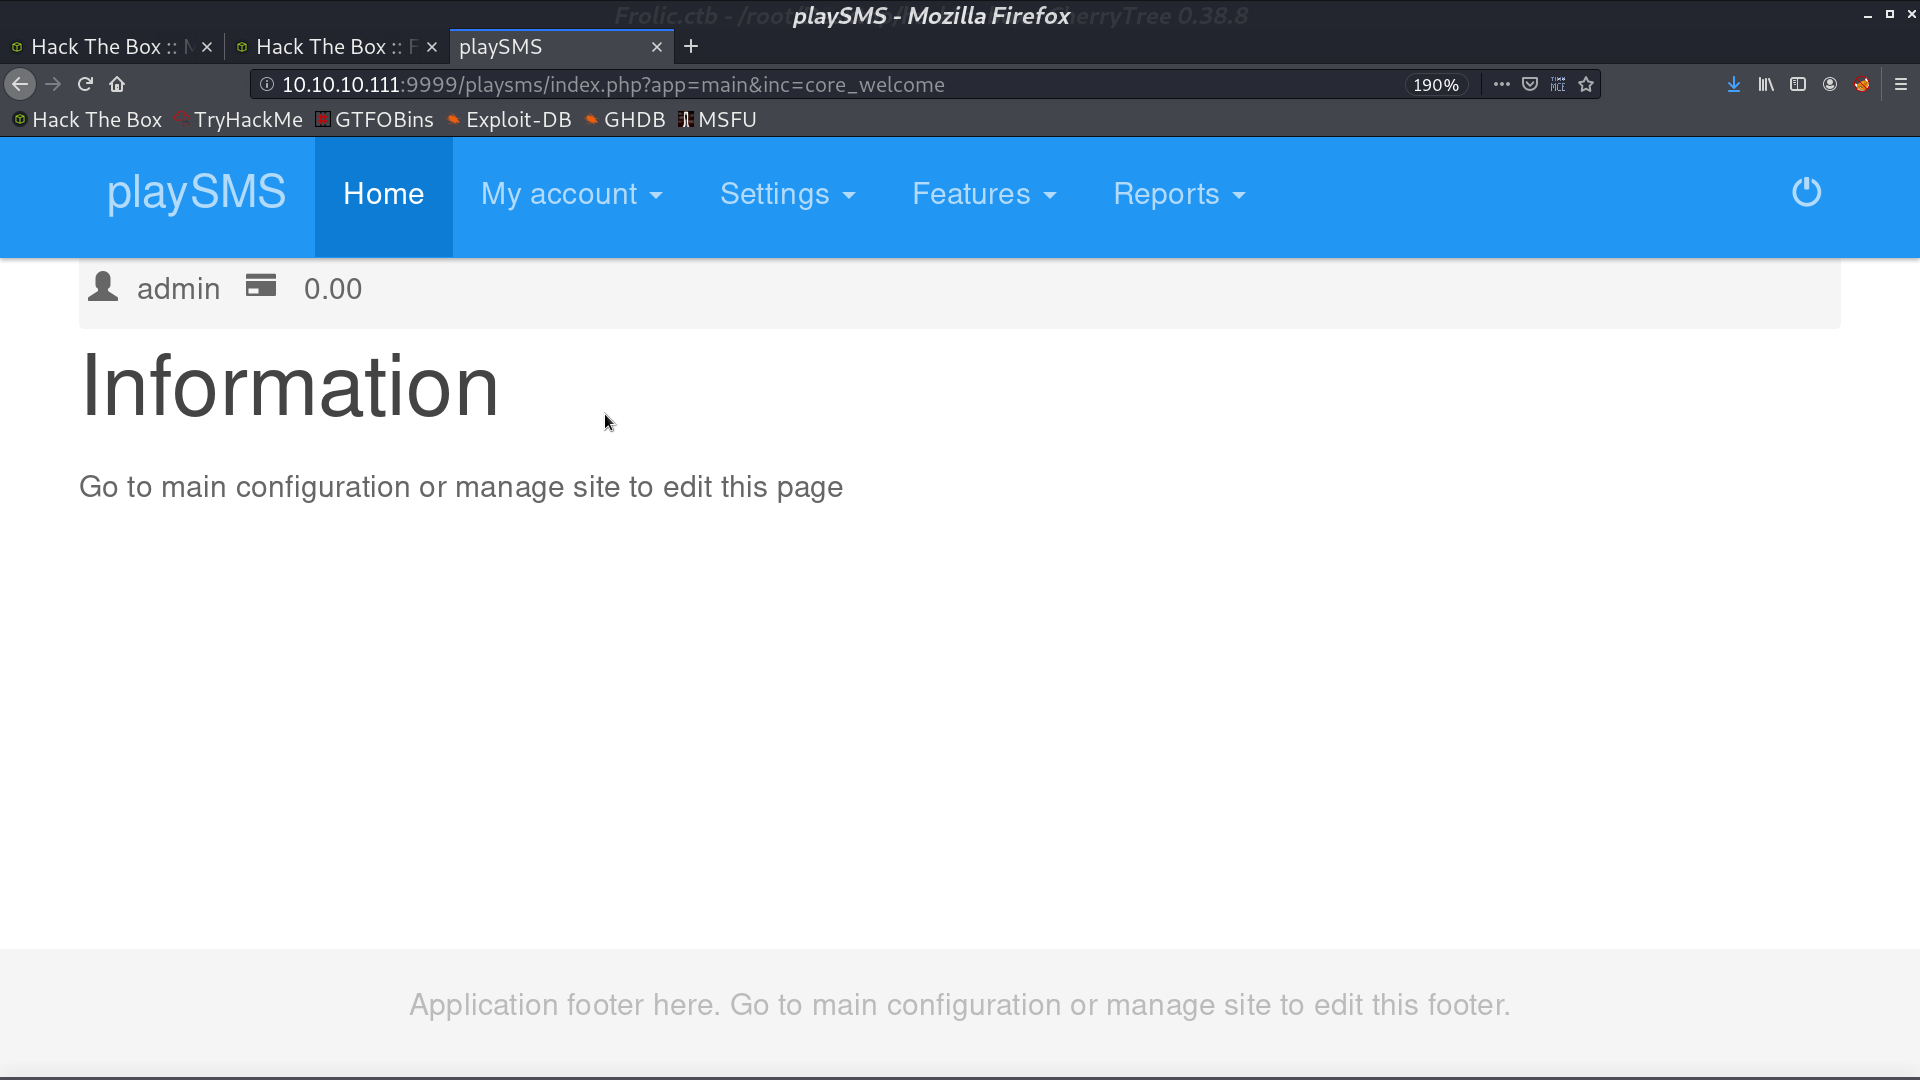Log out using the power icon
Screen dimensions: 1920x1080
click(x=1807, y=192)
